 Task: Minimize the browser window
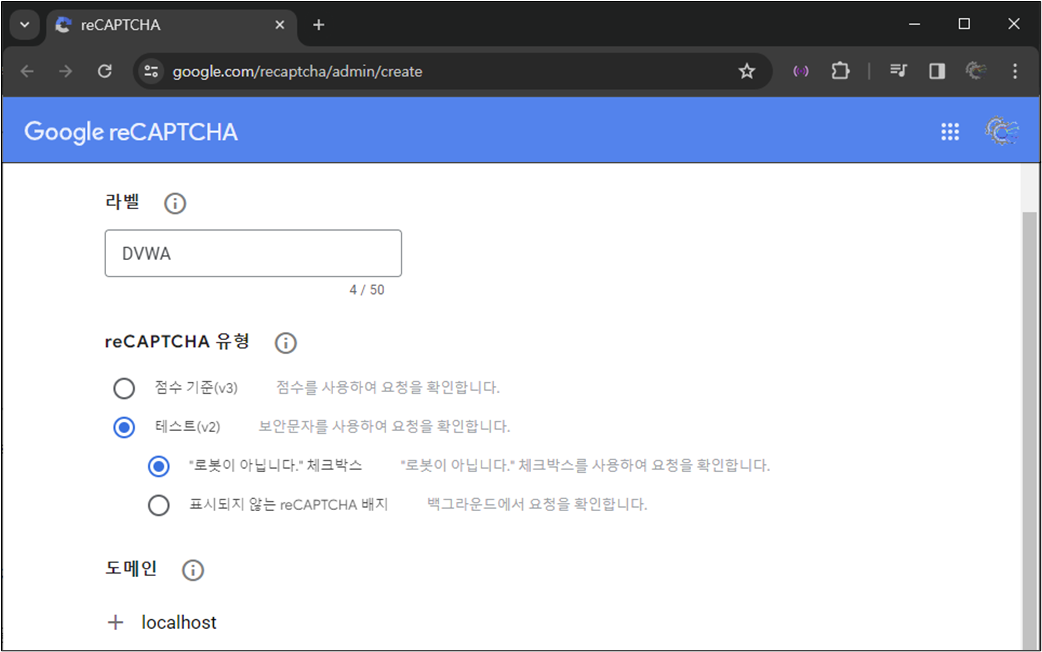click(914, 25)
